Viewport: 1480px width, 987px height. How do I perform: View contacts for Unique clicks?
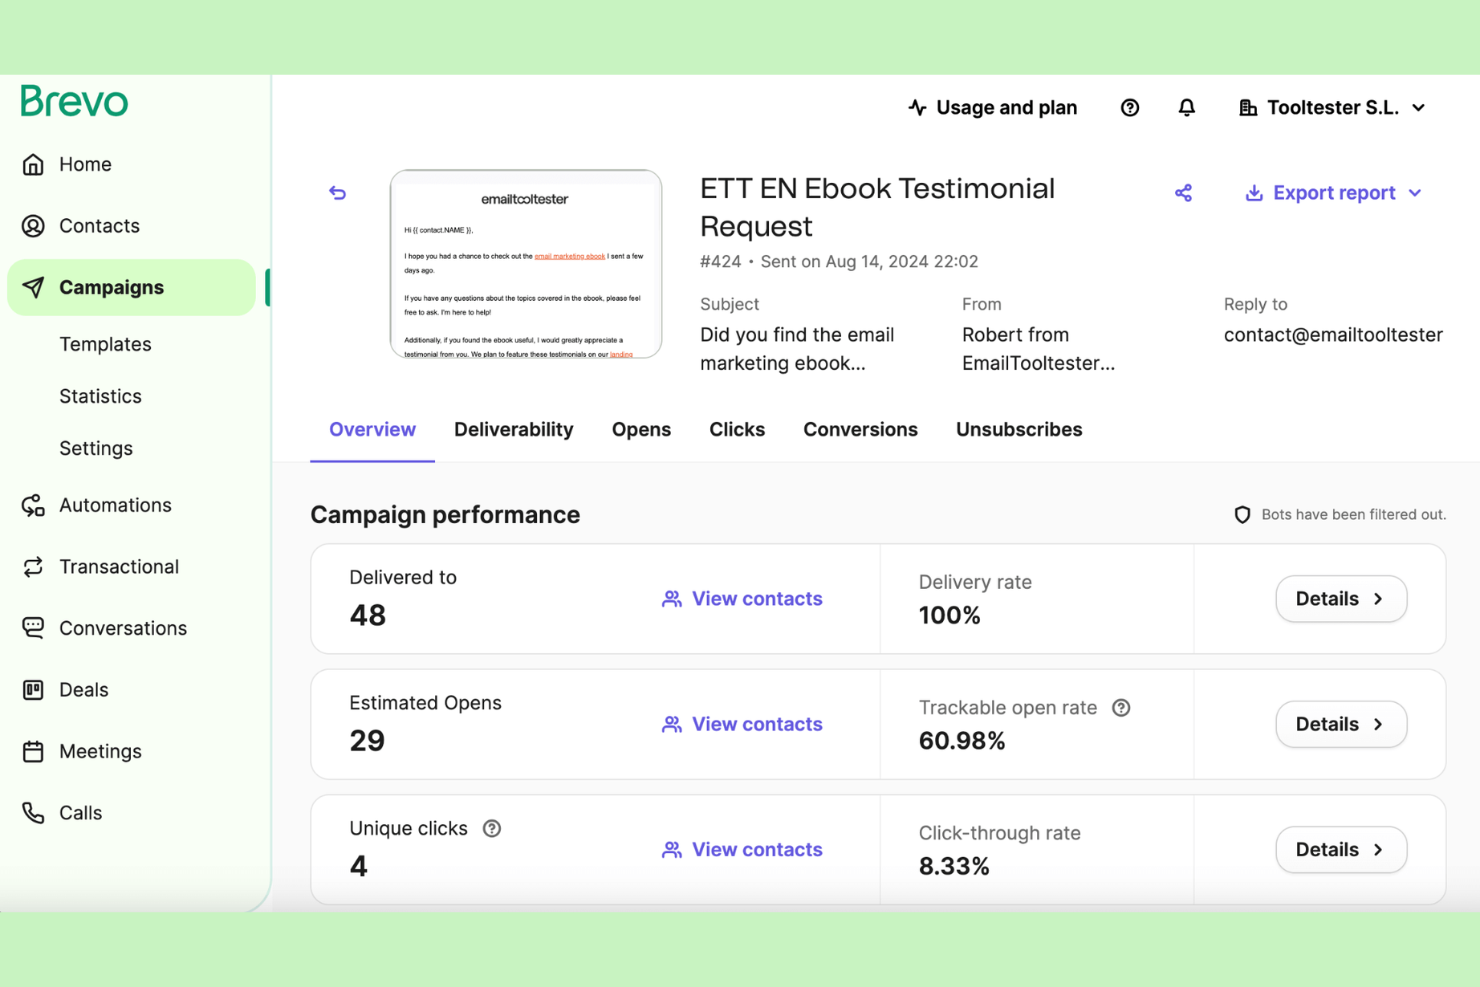742,850
